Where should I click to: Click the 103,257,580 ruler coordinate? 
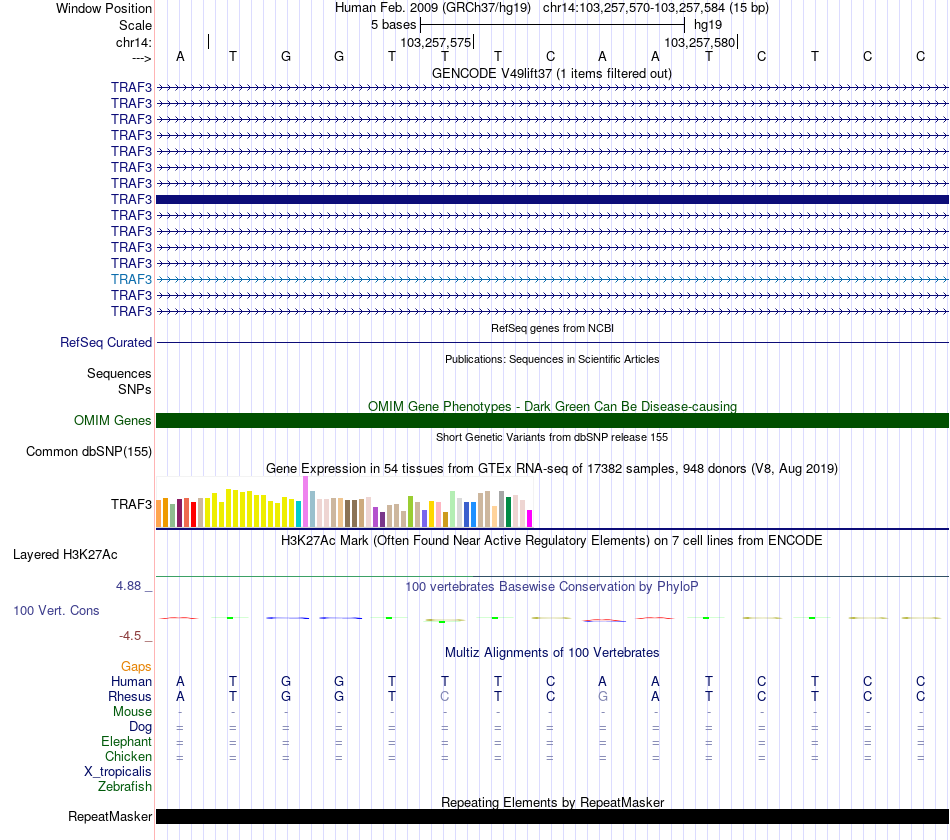700,42
